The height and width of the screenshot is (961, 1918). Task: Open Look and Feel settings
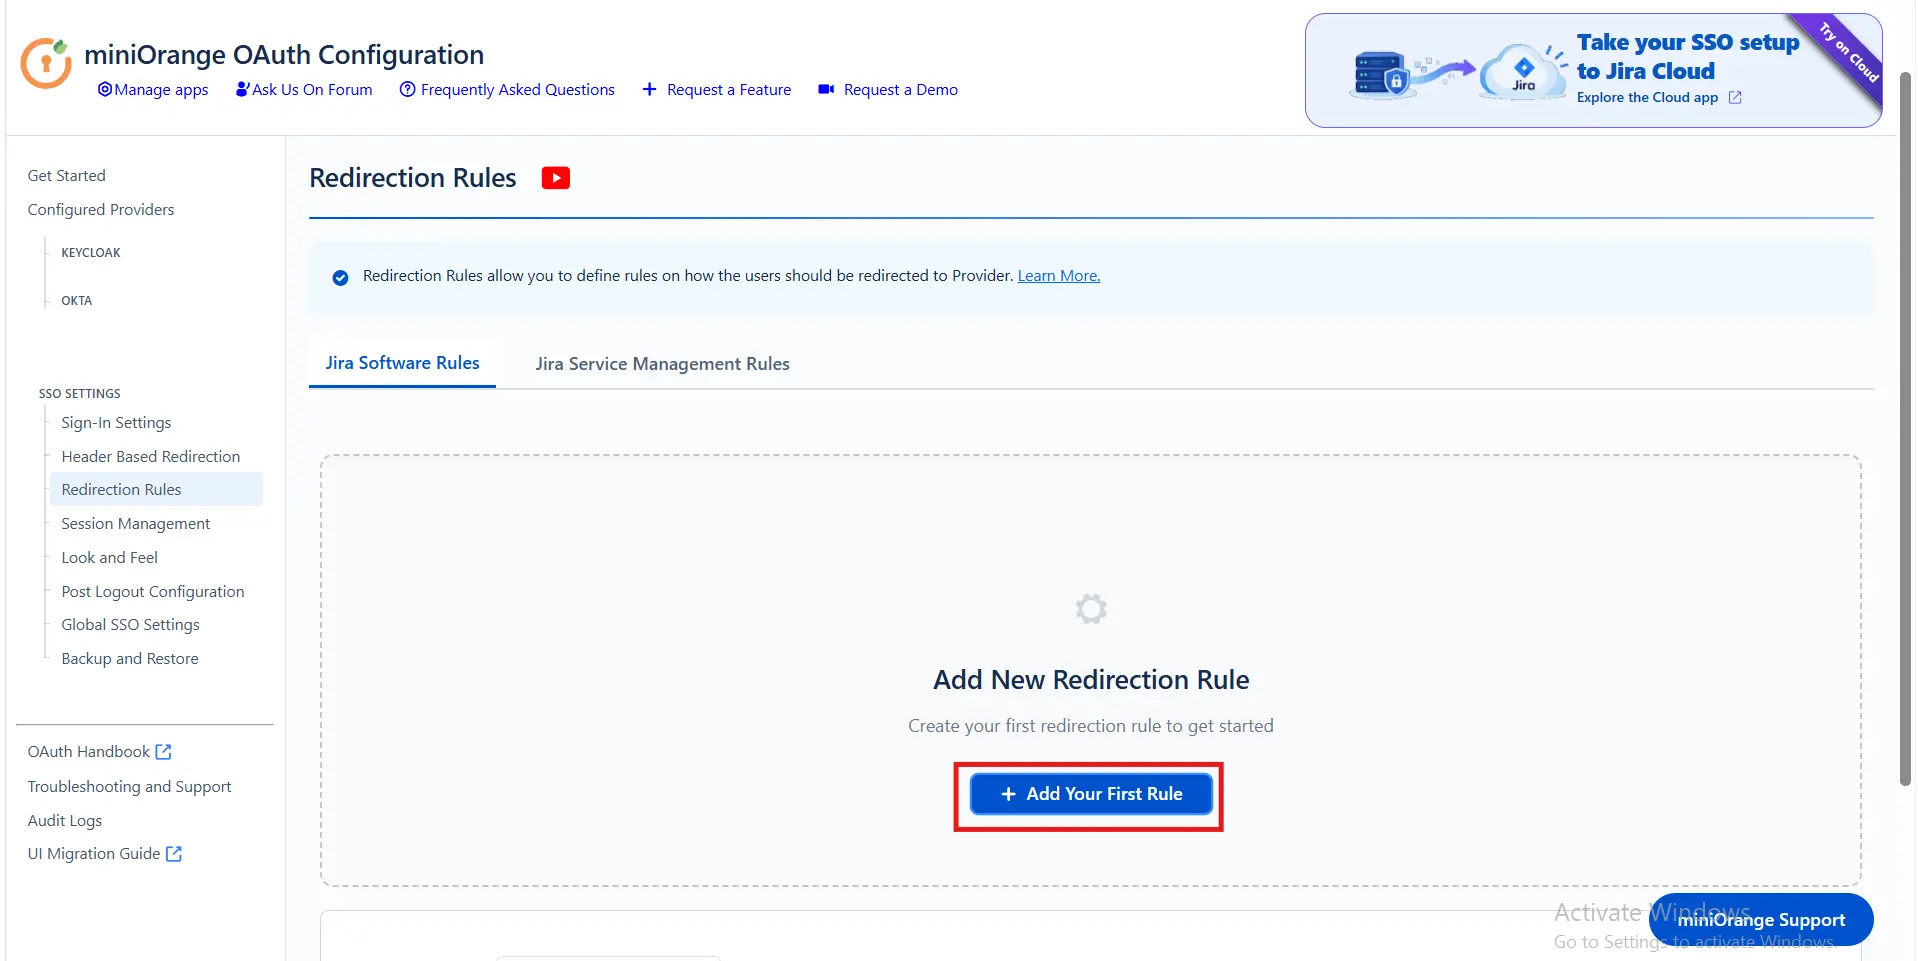(110, 558)
